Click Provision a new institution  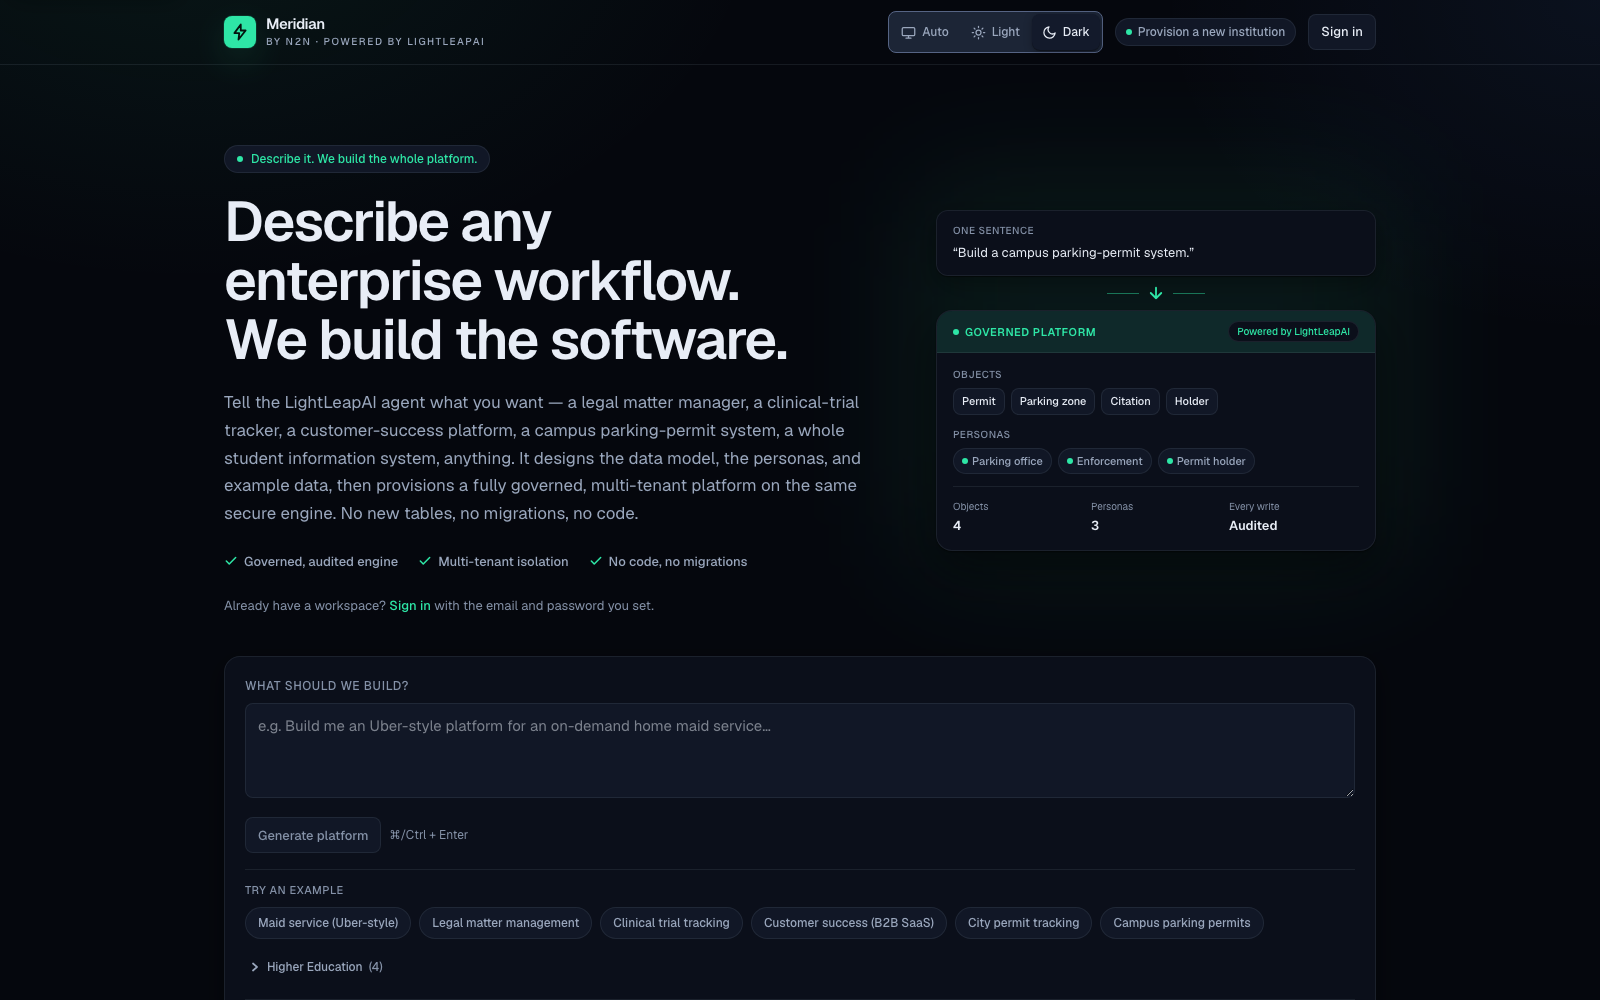click(x=1205, y=32)
